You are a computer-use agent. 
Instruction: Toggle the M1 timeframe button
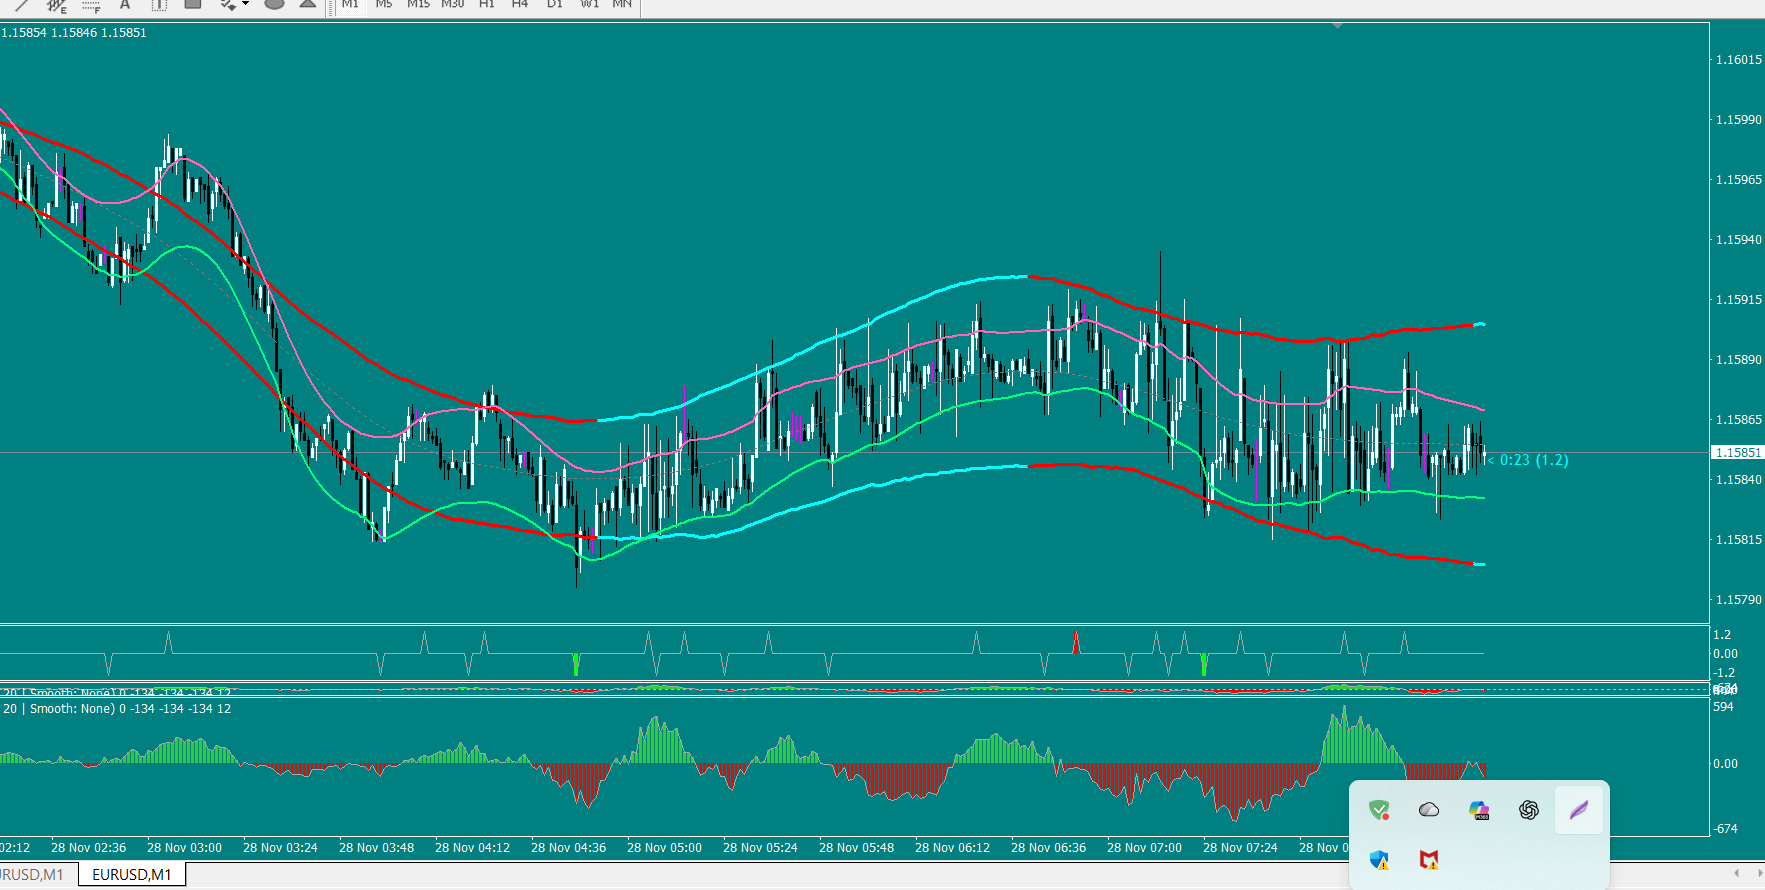coord(350,4)
